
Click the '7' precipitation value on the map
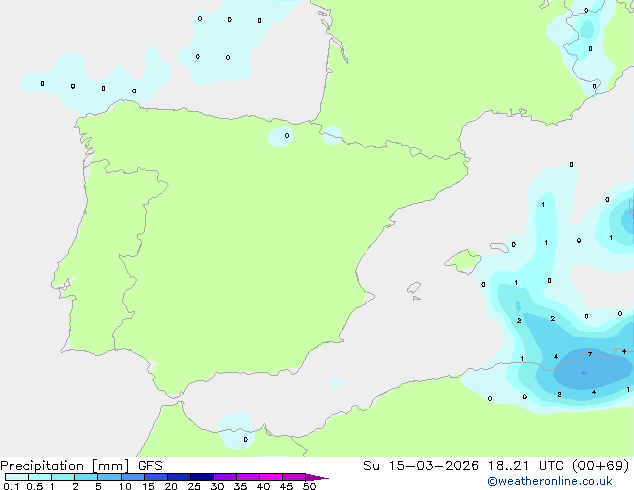pyautogui.click(x=590, y=354)
